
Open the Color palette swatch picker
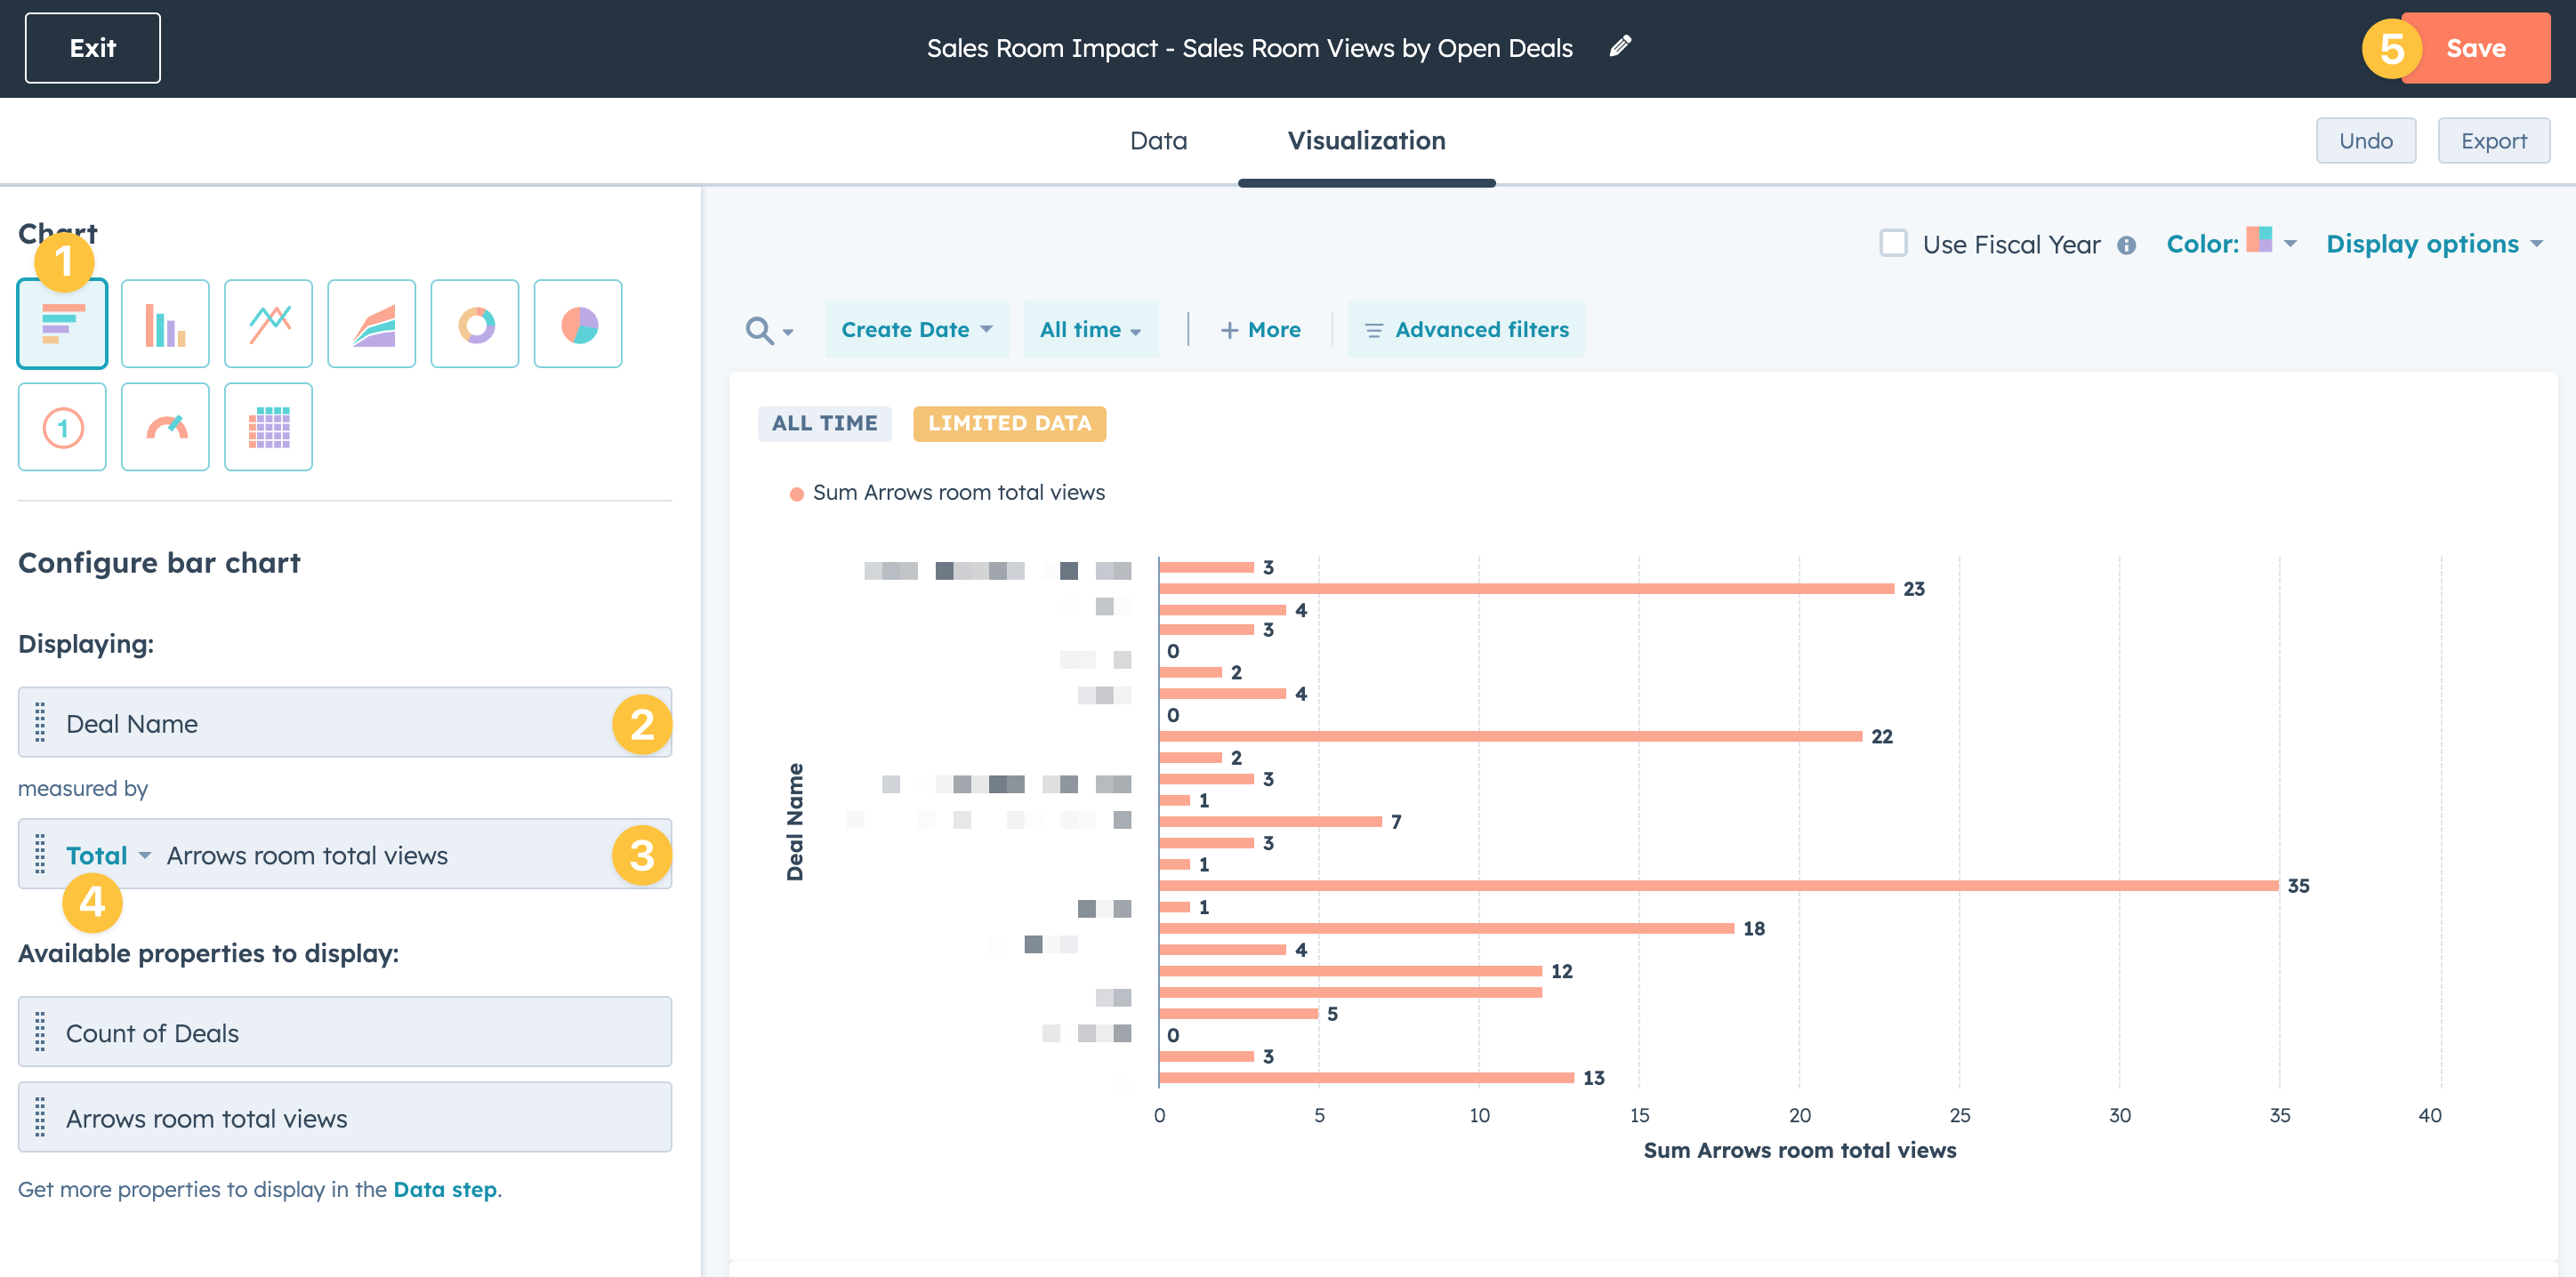tap(2259, 241)
